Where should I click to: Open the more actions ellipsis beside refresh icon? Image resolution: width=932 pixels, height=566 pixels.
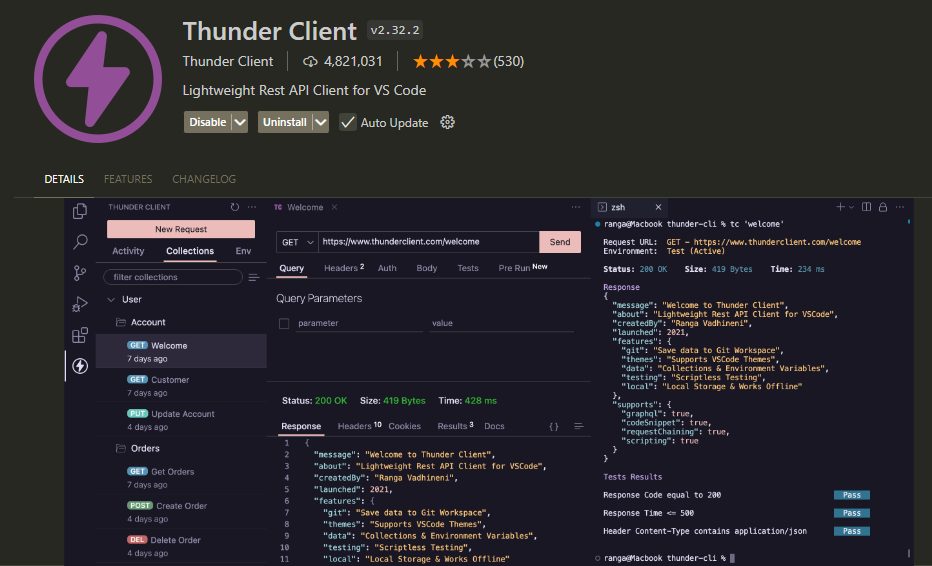pyautogui.click(x=252, y=207)
